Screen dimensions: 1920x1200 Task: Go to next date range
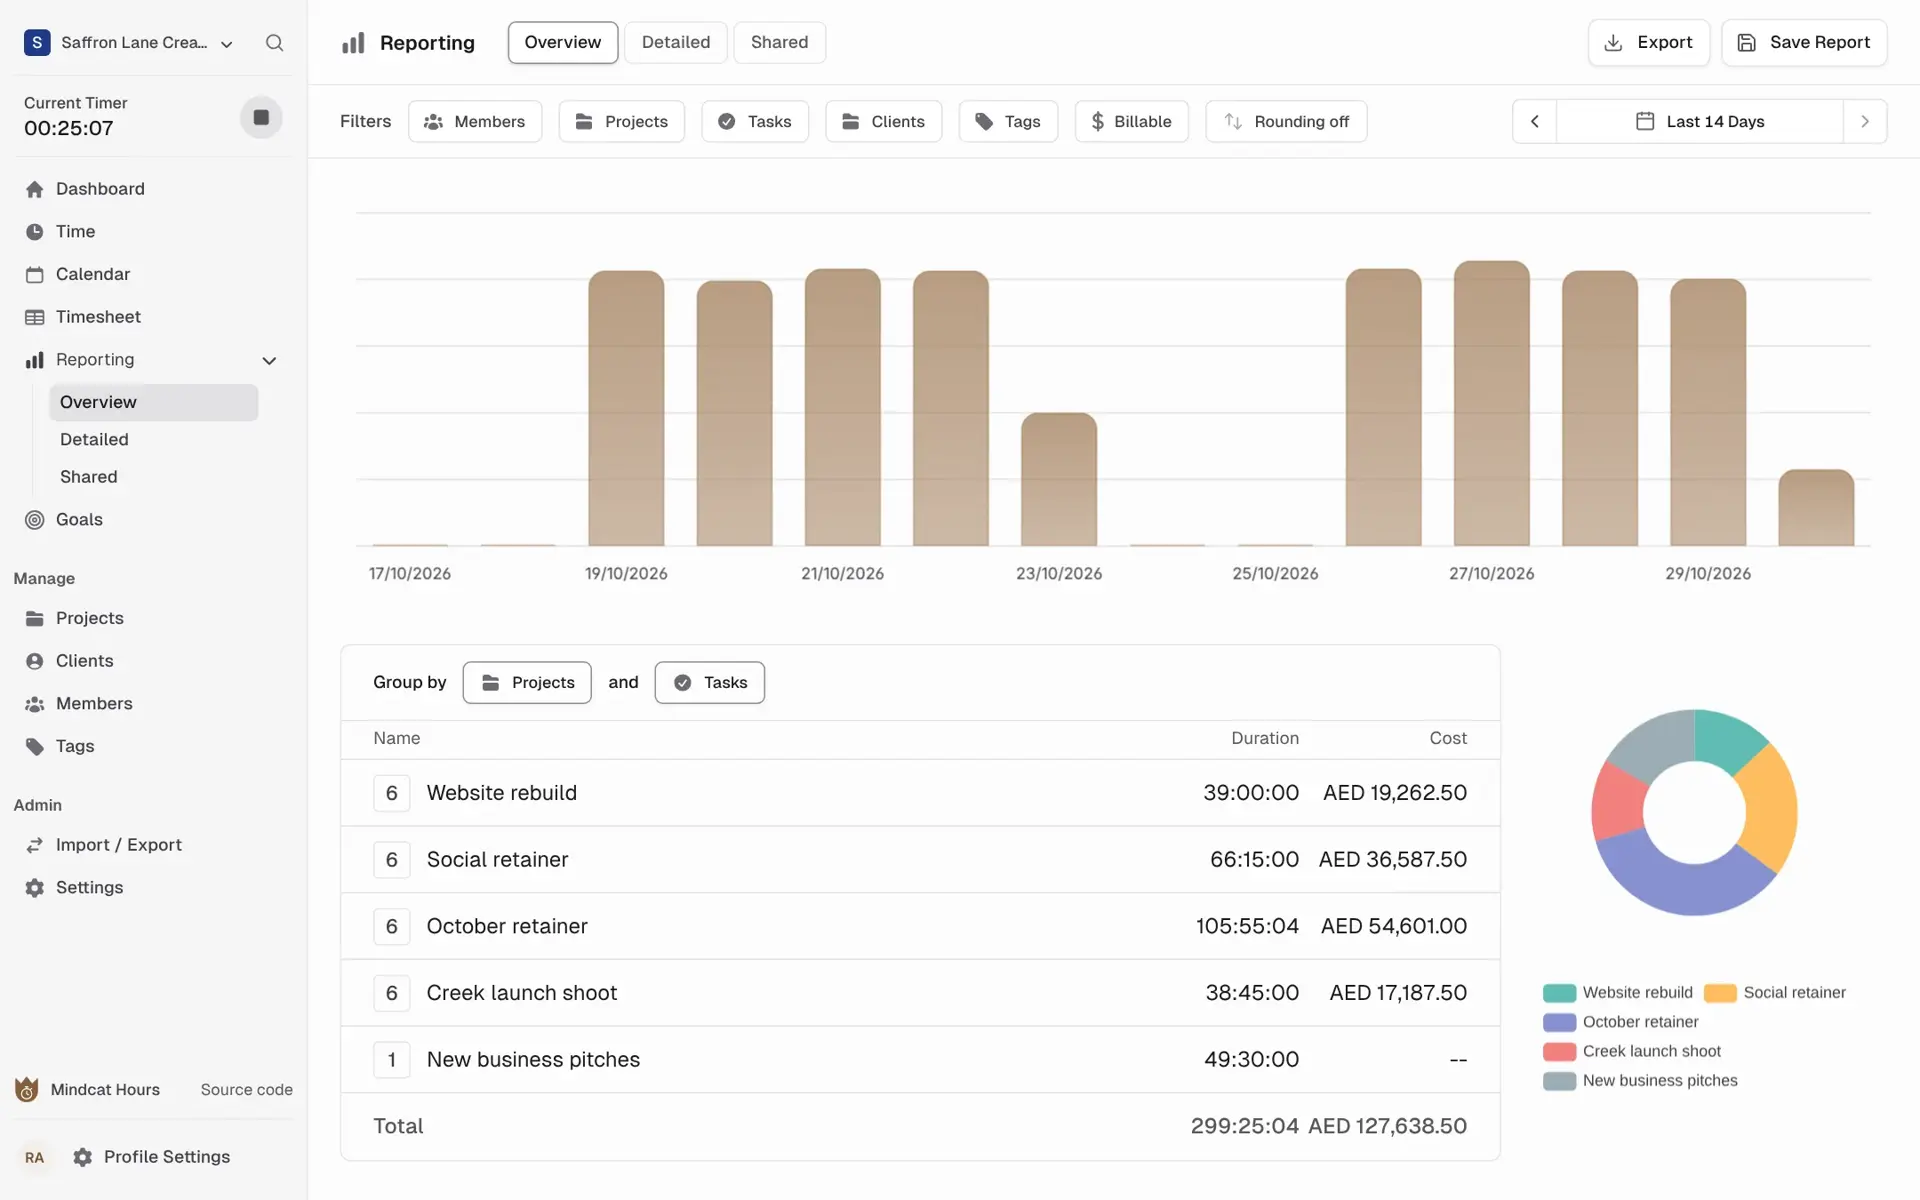[1865, 121]
